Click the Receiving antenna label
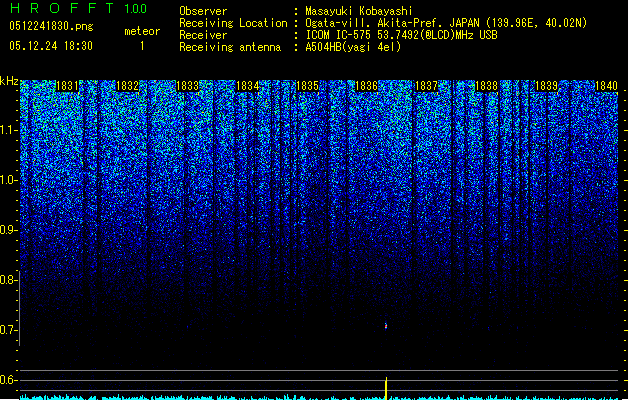Image resolution: width=629 pixels, height=400 pixels. [230, 47]
